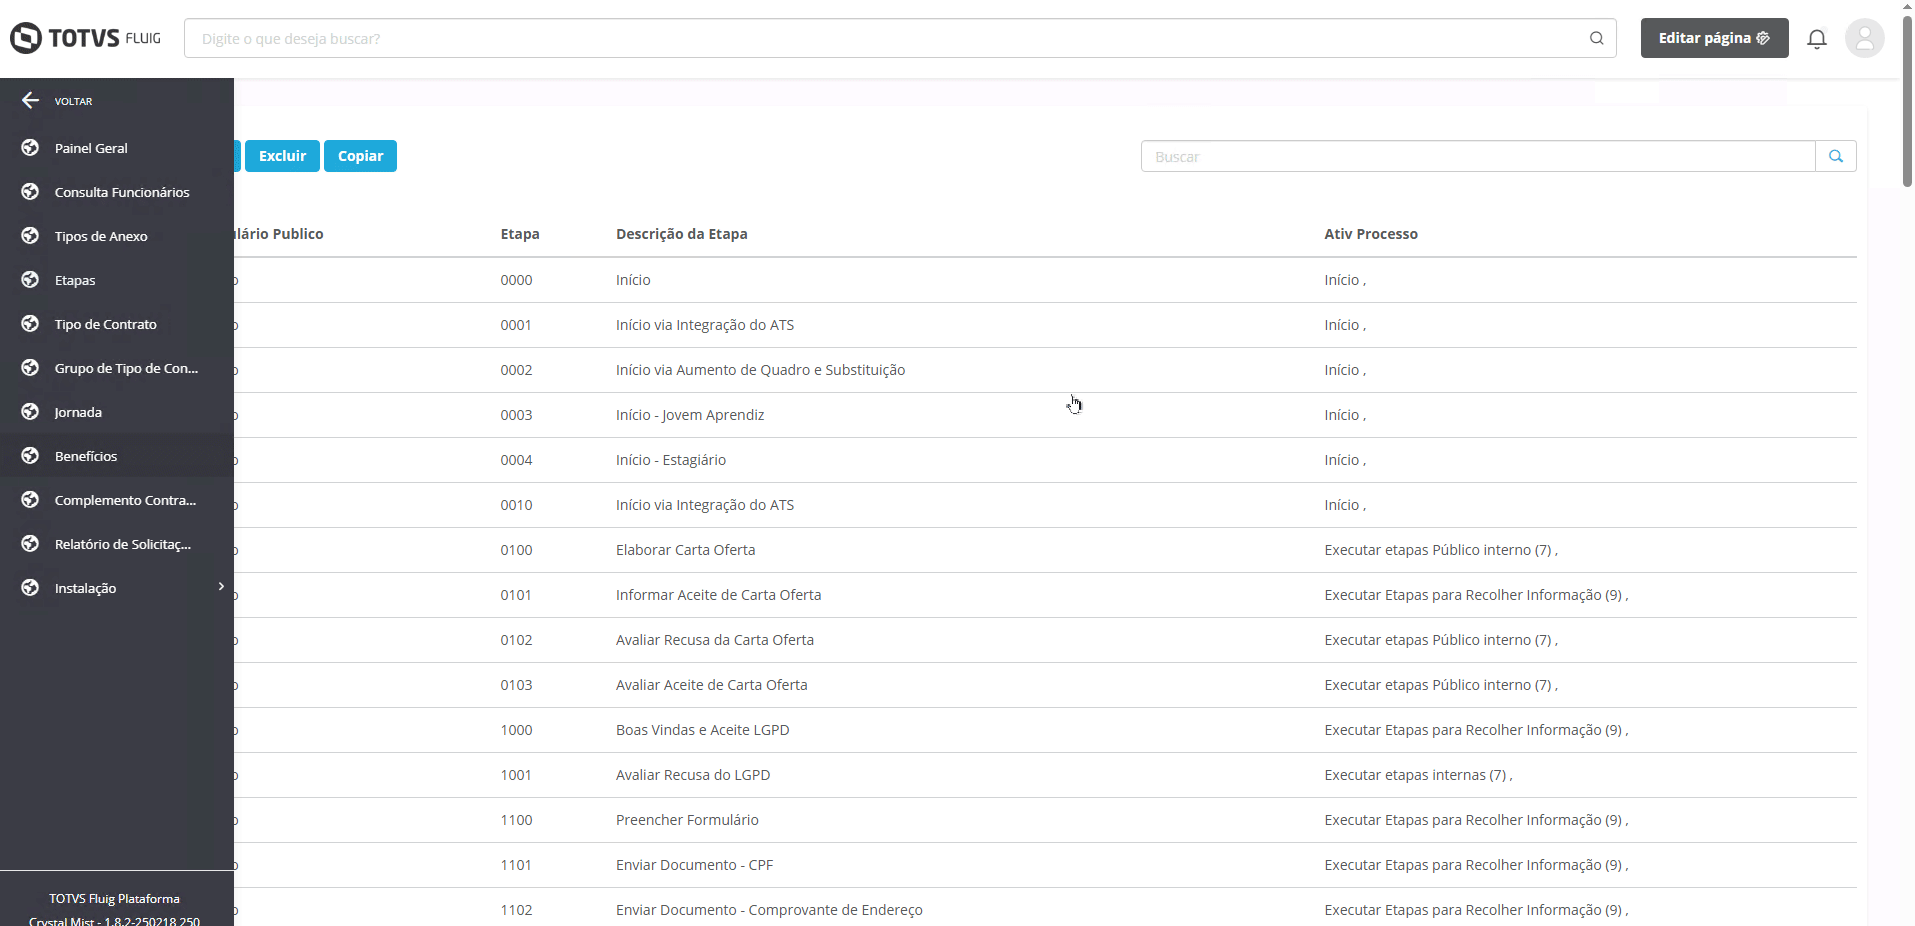The image size is (1915, 926).
Task: Select row 'Enviar Documento - Comprovante de Endereço'
Action: (x=1045, y=908)
